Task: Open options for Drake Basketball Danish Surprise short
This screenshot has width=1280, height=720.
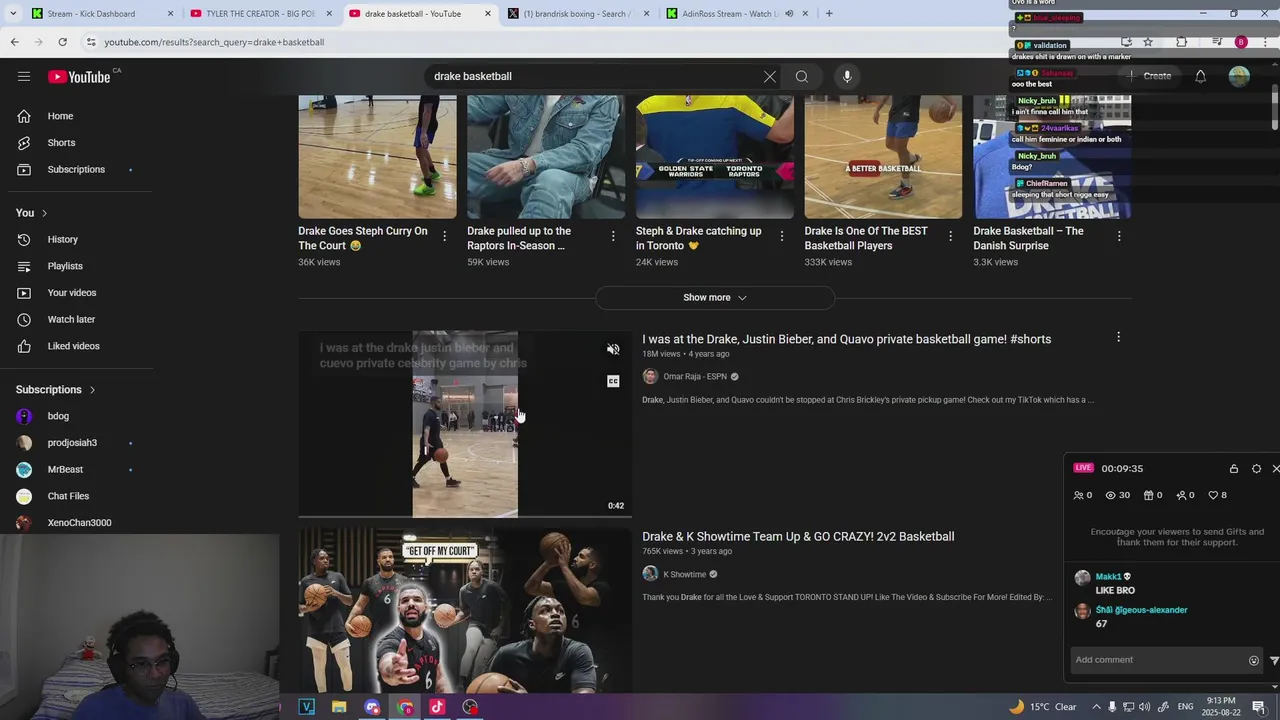Action: click(x=1119, y=236)
